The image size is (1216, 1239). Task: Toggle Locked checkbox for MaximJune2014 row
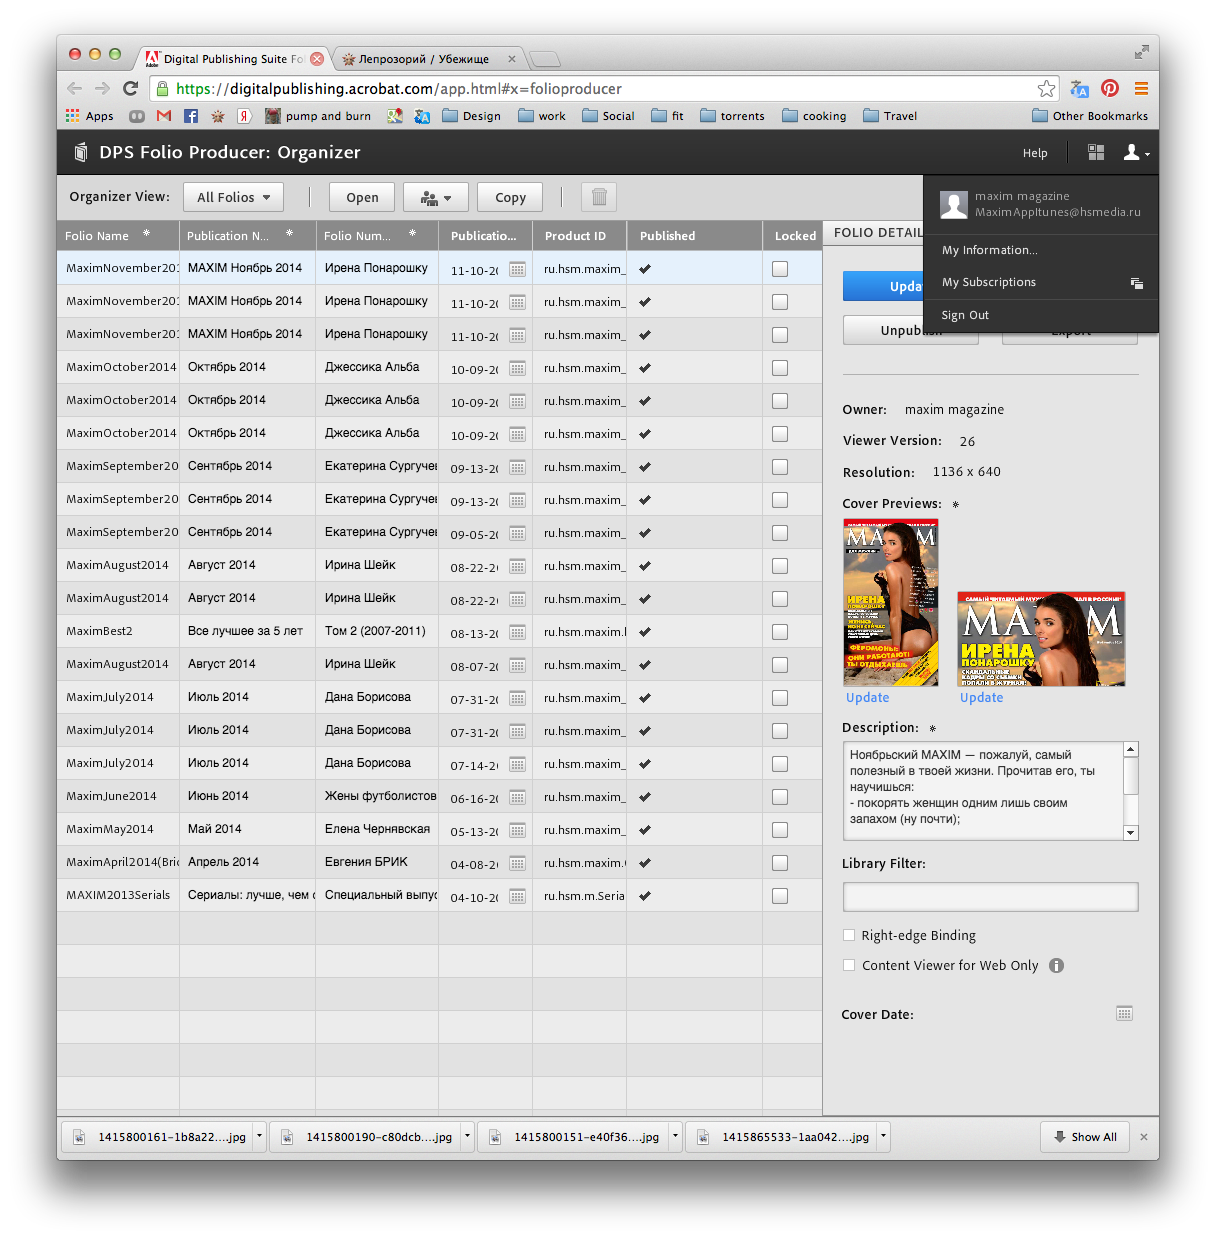pos(780,797)
